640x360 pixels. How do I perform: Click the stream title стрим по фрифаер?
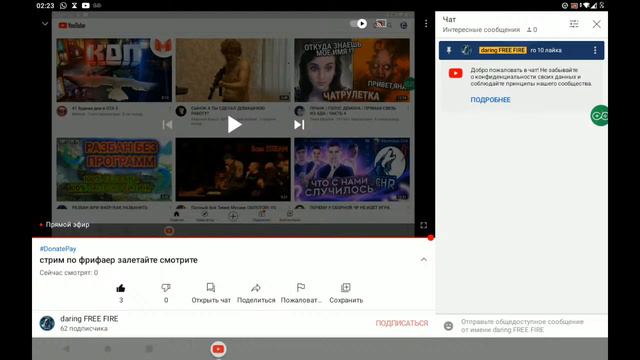(x=118, y=260)
